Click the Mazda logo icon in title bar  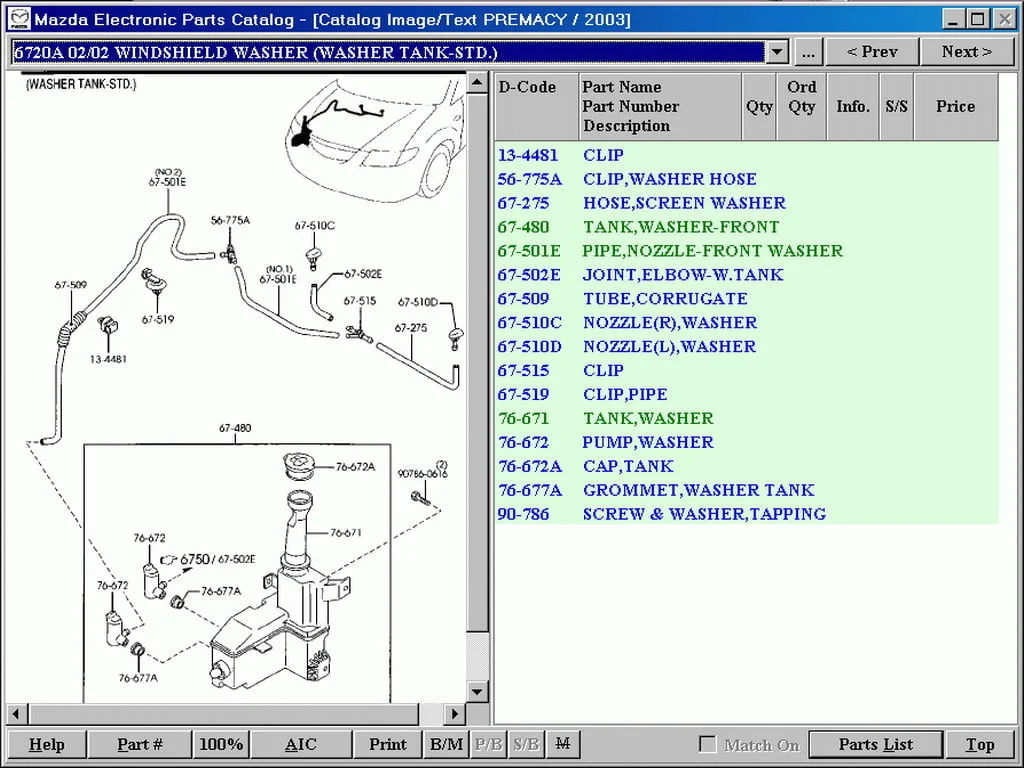pyautogui.click(x=20, y=19)
